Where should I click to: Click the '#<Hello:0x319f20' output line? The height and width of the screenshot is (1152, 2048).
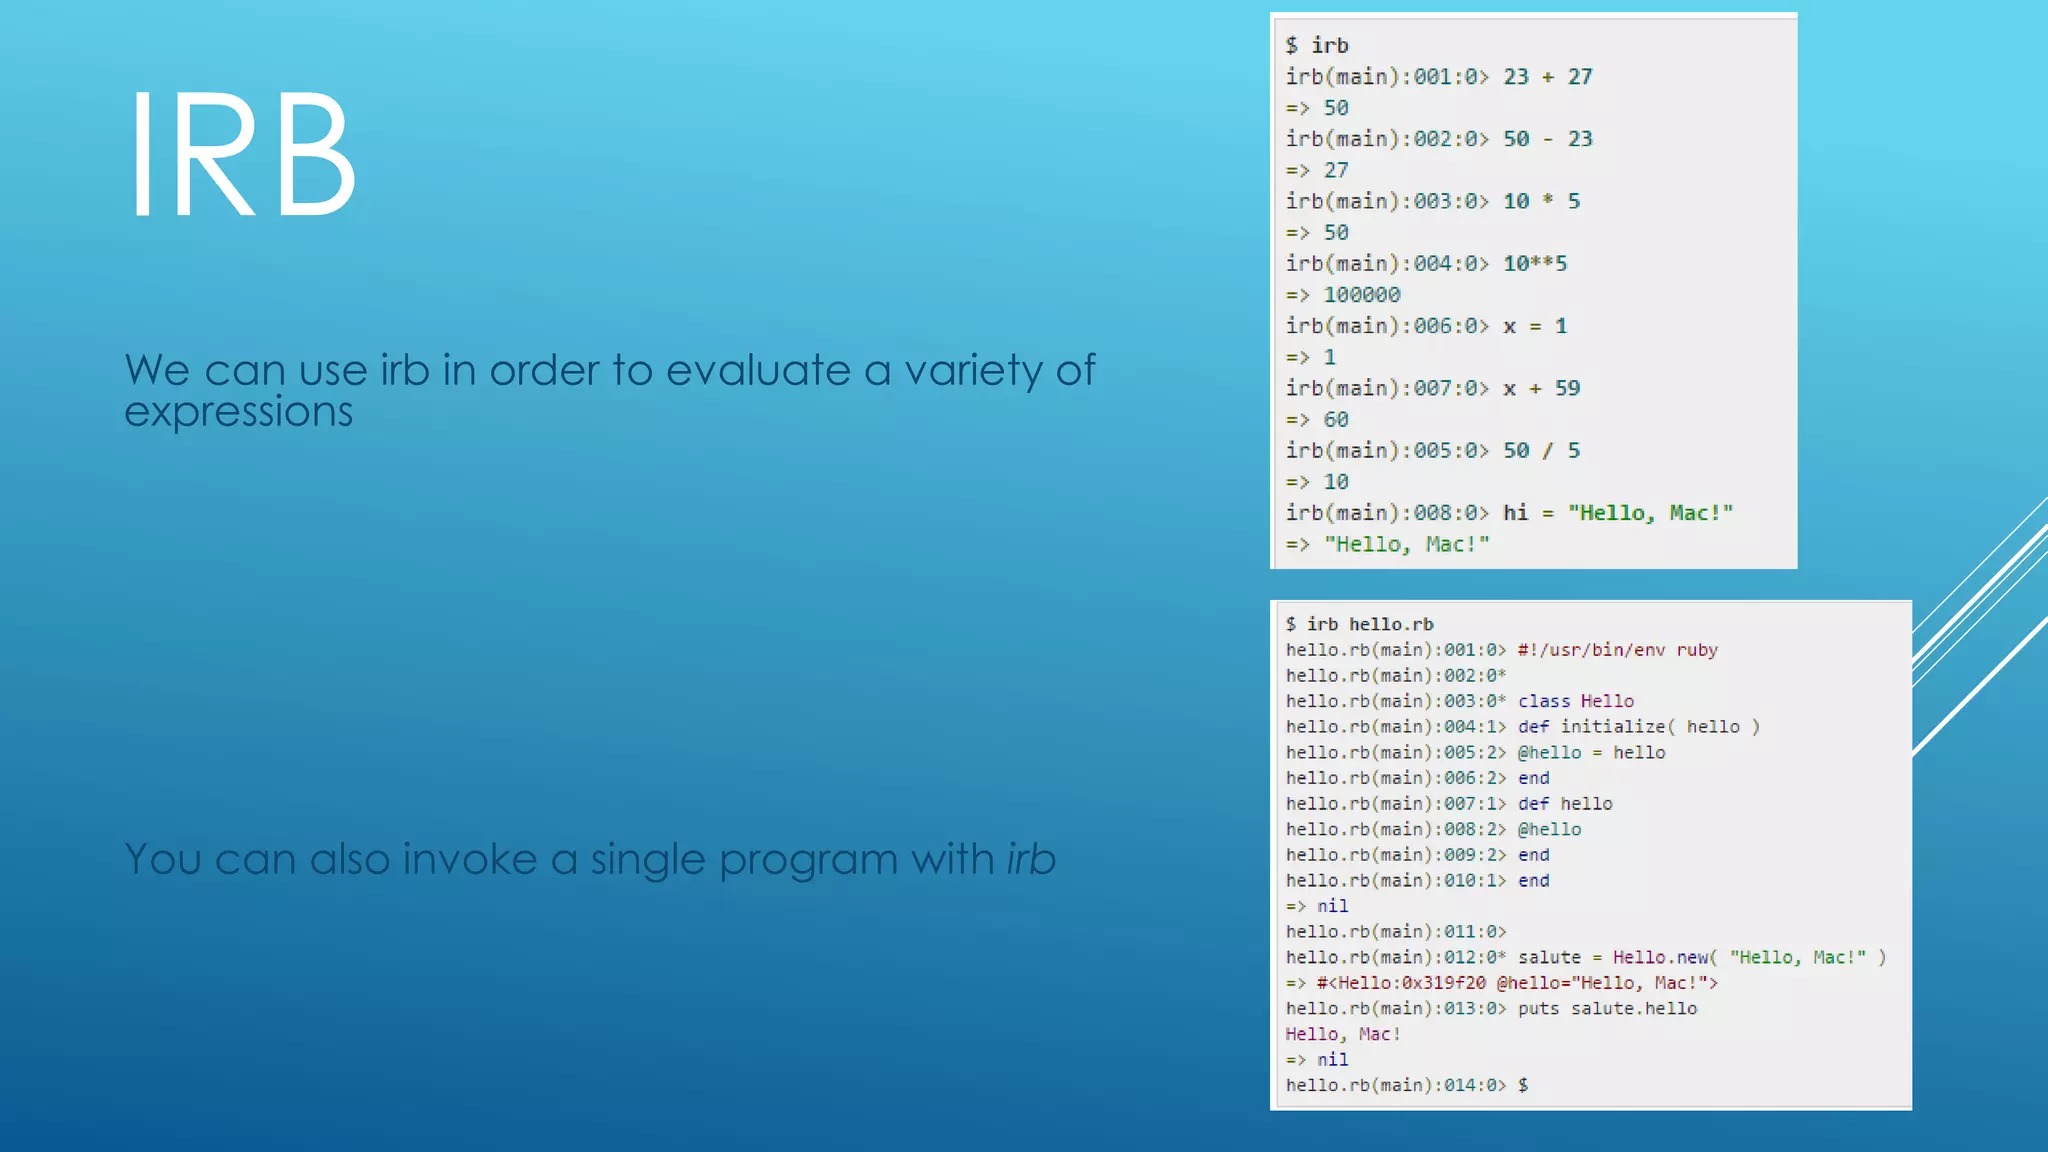click(1502, 983)
